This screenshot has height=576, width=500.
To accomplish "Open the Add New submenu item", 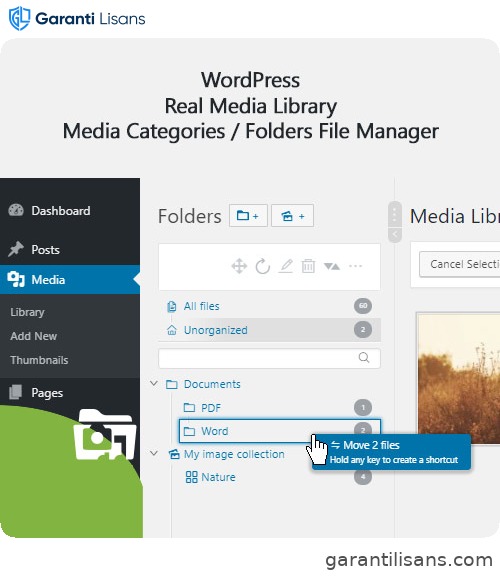I will pyautogui.click(x=33, y=336).
